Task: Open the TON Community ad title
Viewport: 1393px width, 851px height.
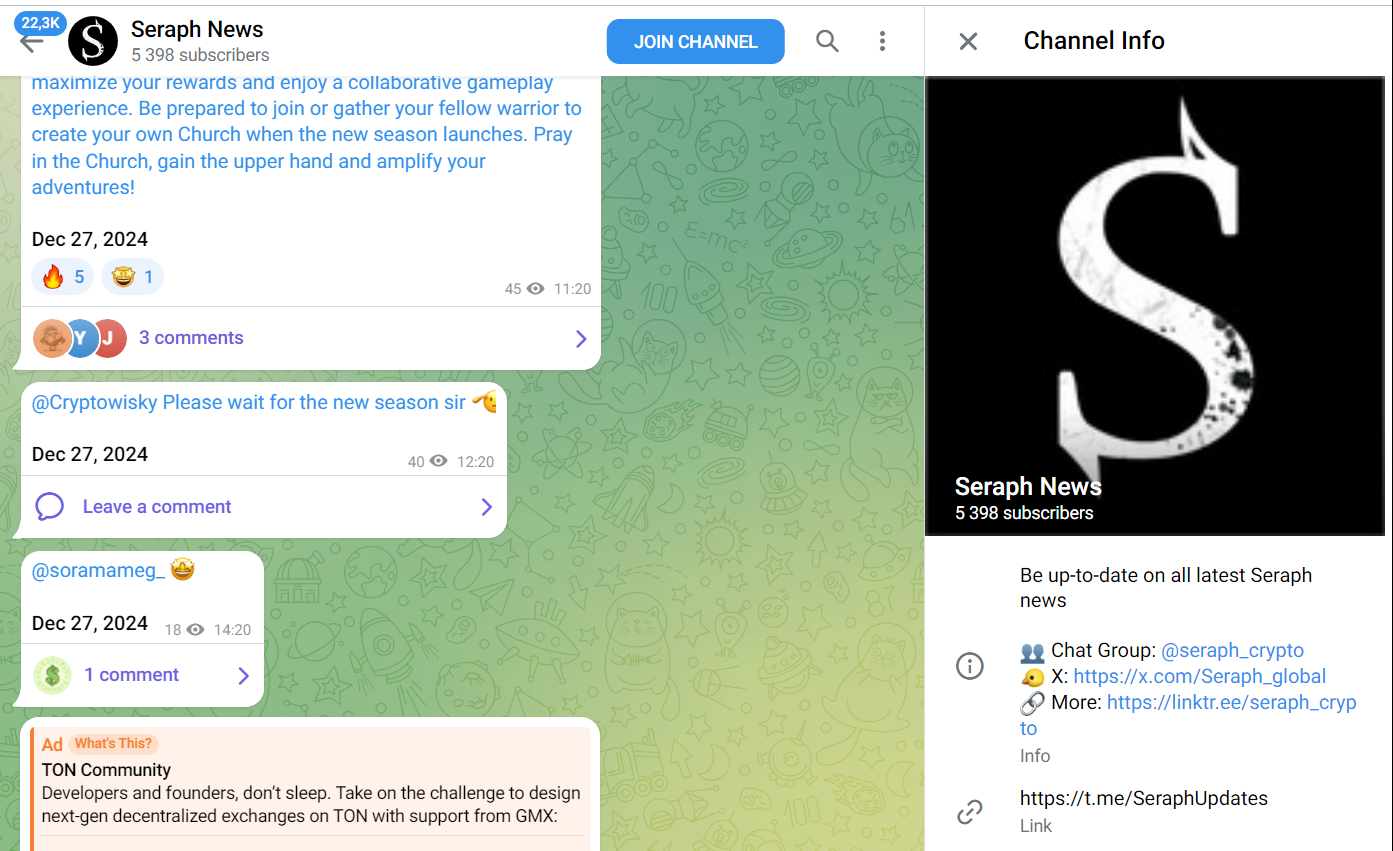Action: pyautogui.click(x=106, y=770)
